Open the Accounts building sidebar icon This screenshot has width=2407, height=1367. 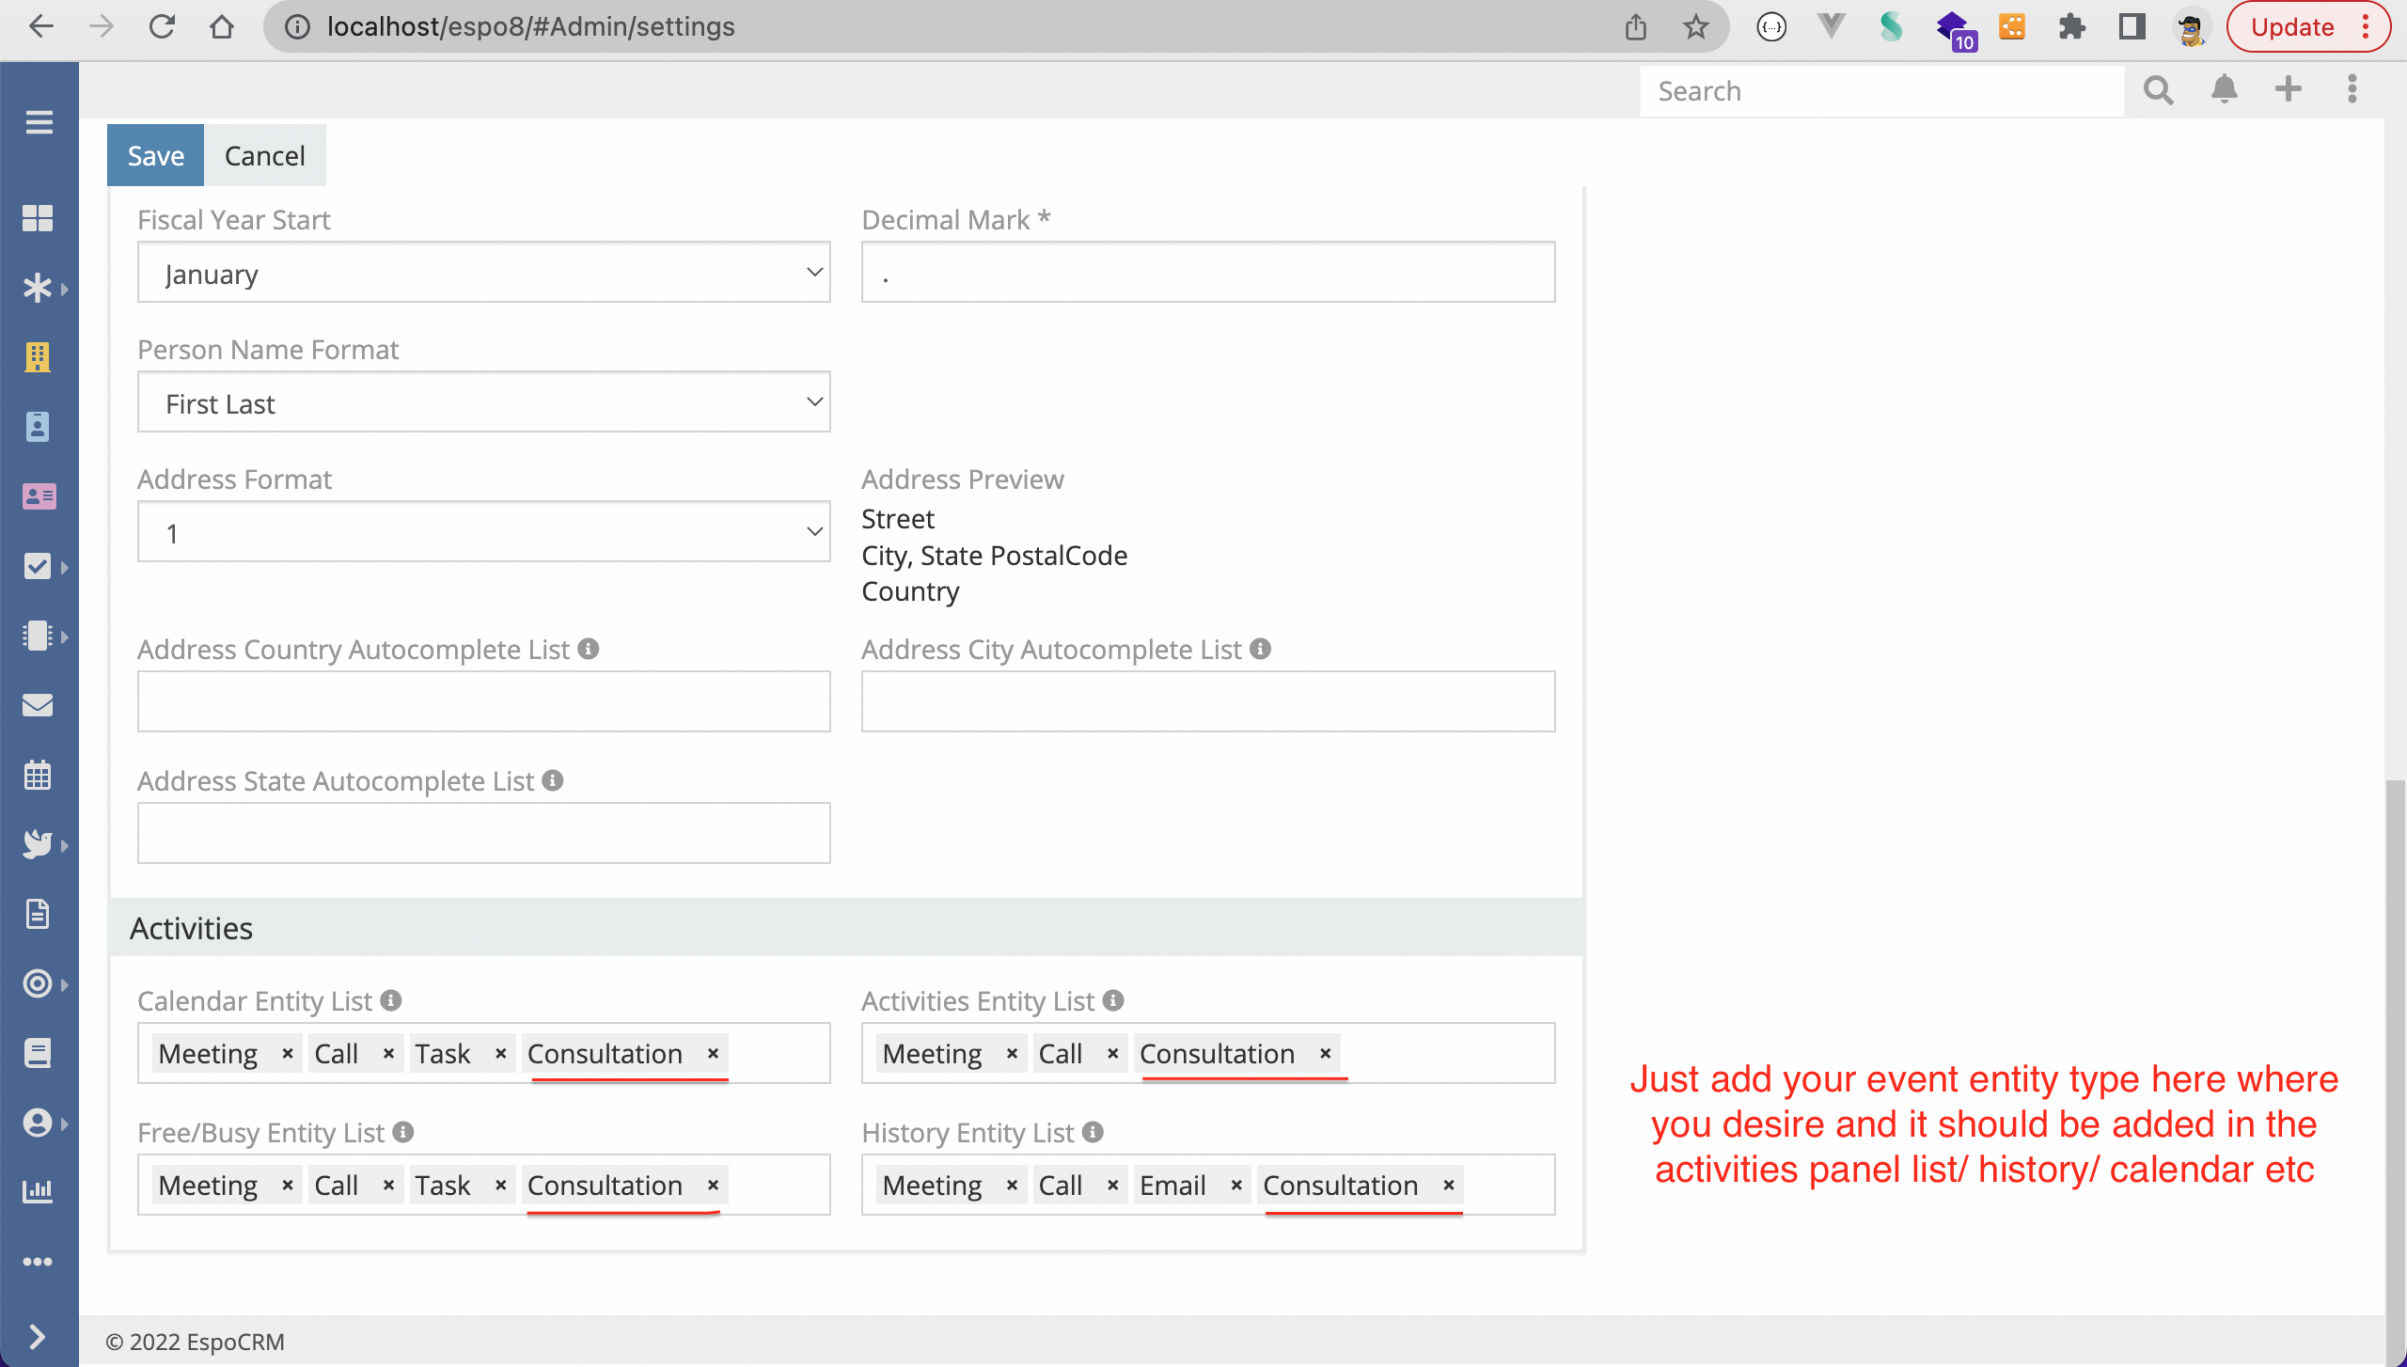(38, 357)
